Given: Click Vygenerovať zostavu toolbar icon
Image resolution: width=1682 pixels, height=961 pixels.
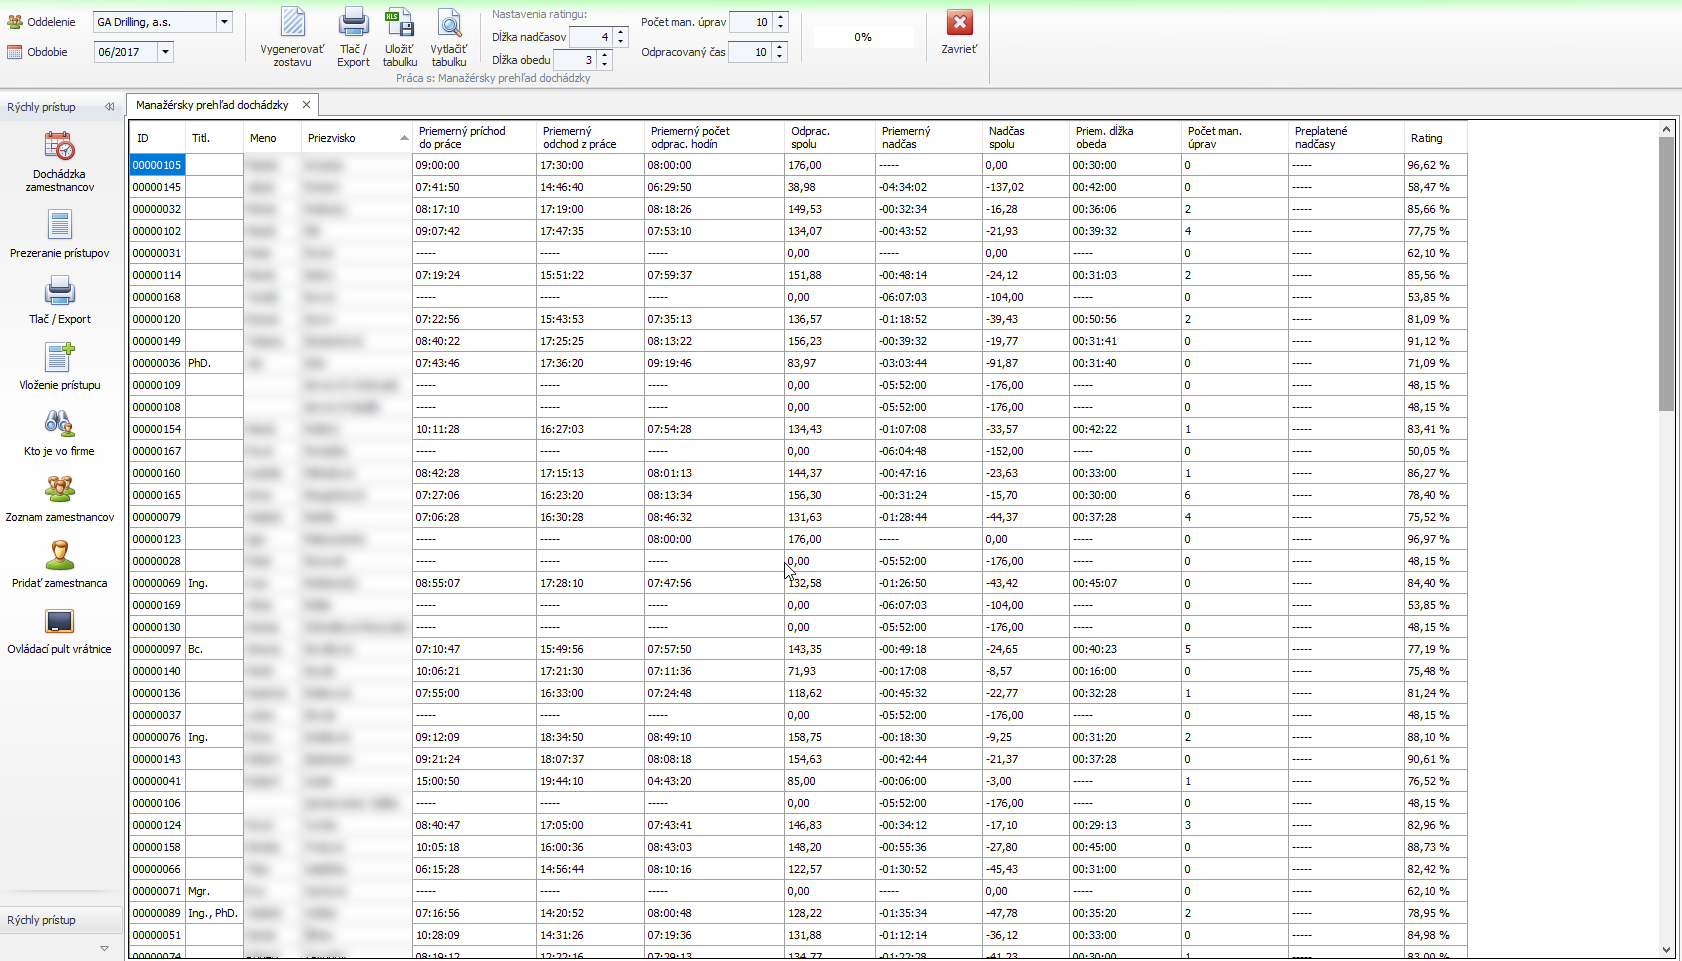Looking at the screenshot, I should point(292,37).
